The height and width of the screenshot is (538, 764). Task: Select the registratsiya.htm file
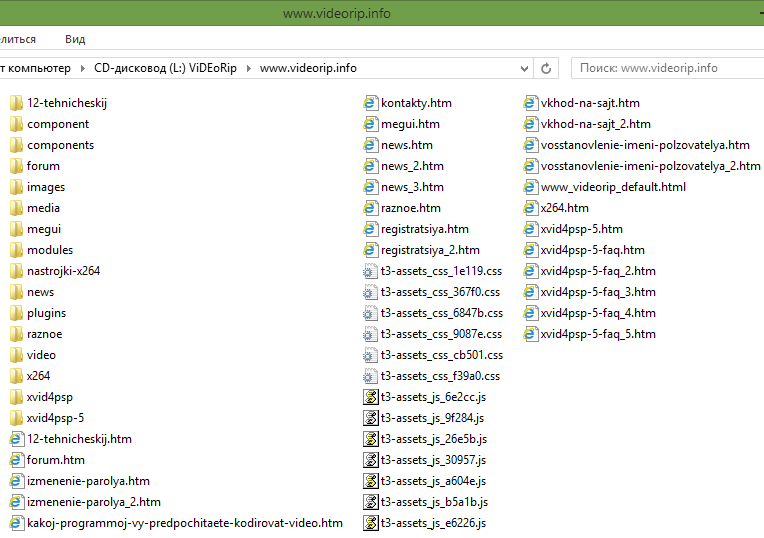coord(424,229)
